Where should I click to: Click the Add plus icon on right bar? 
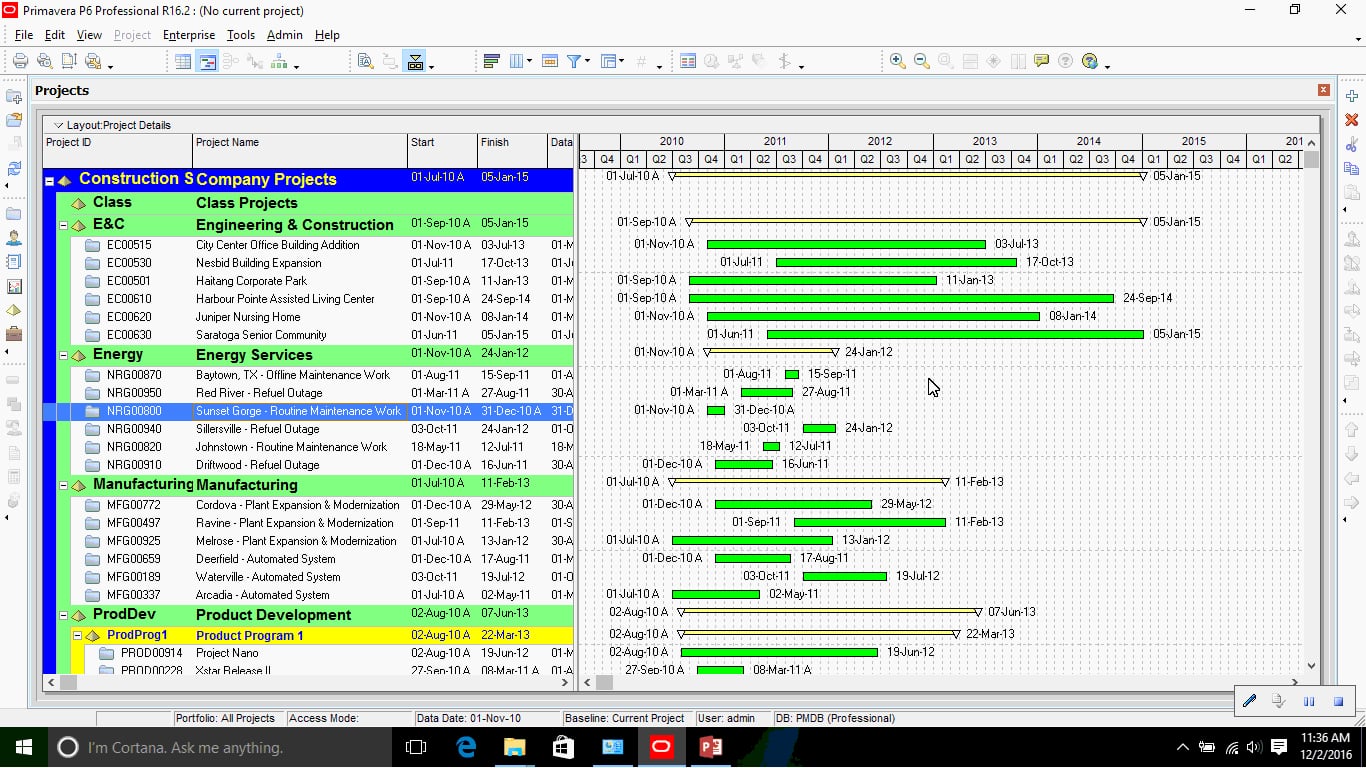1352,96
